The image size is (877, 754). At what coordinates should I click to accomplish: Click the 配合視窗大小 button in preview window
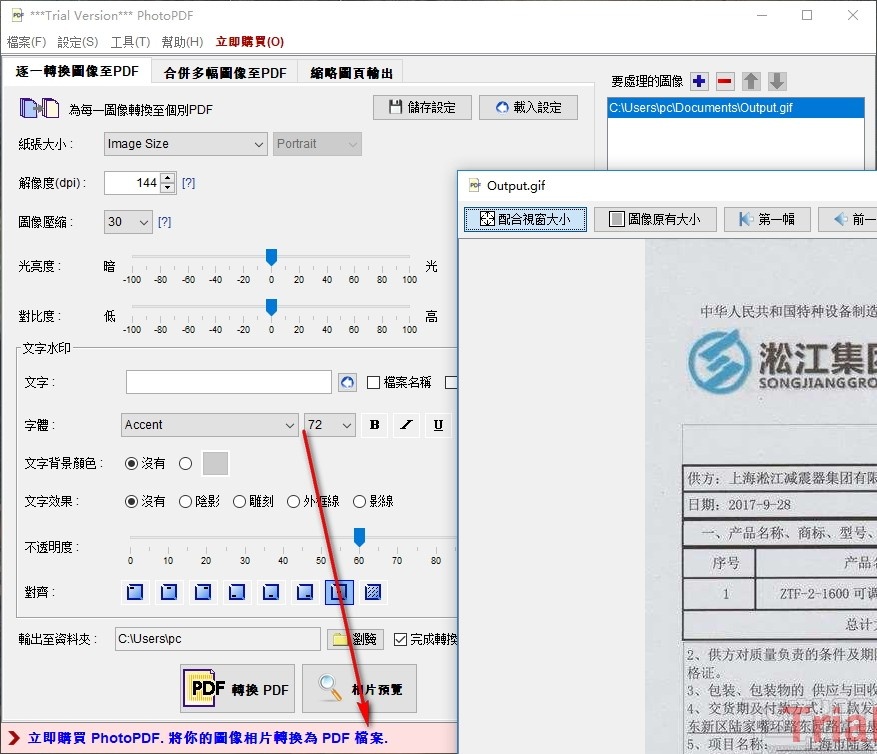click(x=525, y=219)
